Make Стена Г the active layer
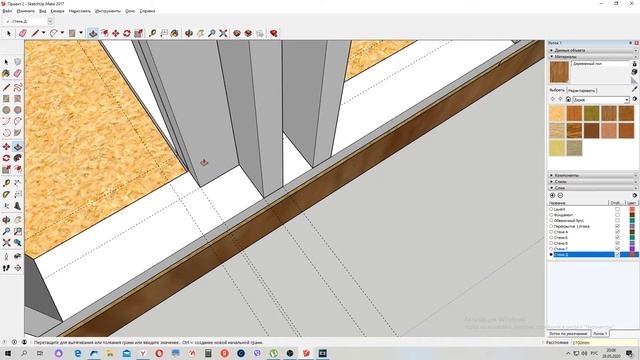 click(551, 249)
